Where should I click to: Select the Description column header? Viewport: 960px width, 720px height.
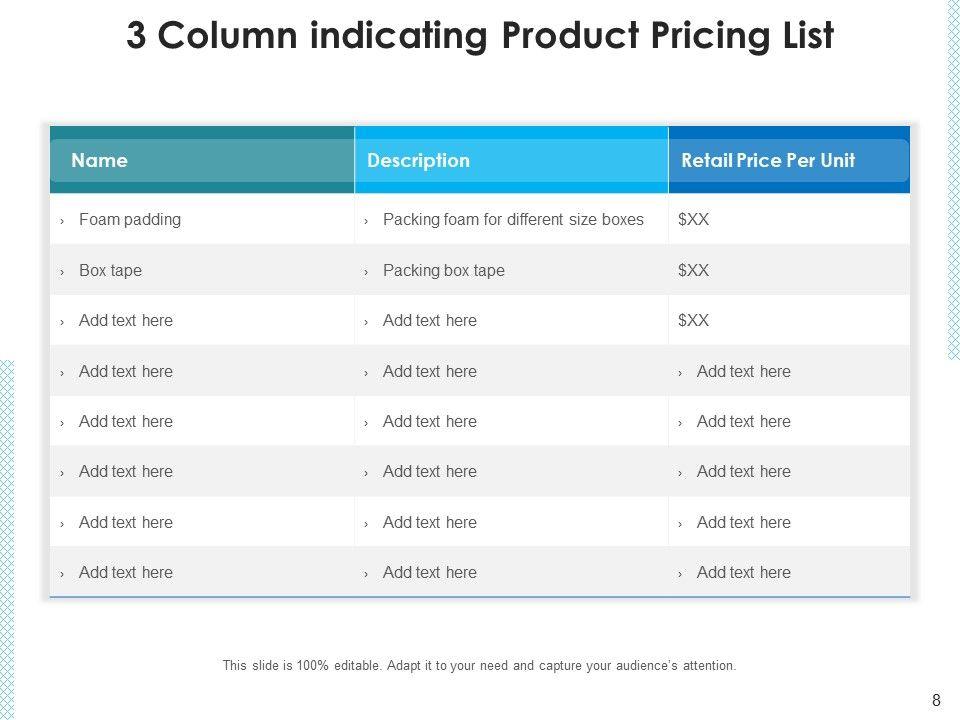click(x=418, y=160)
